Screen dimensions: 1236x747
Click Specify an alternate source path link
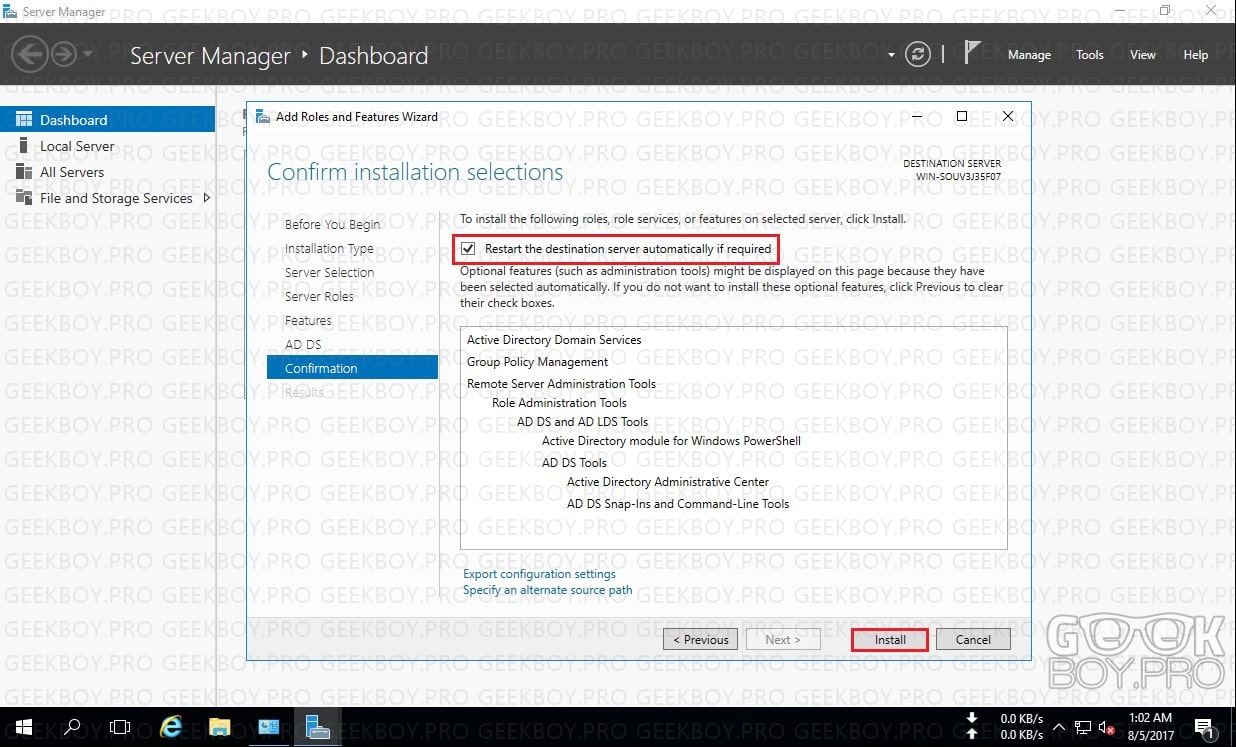547,590
